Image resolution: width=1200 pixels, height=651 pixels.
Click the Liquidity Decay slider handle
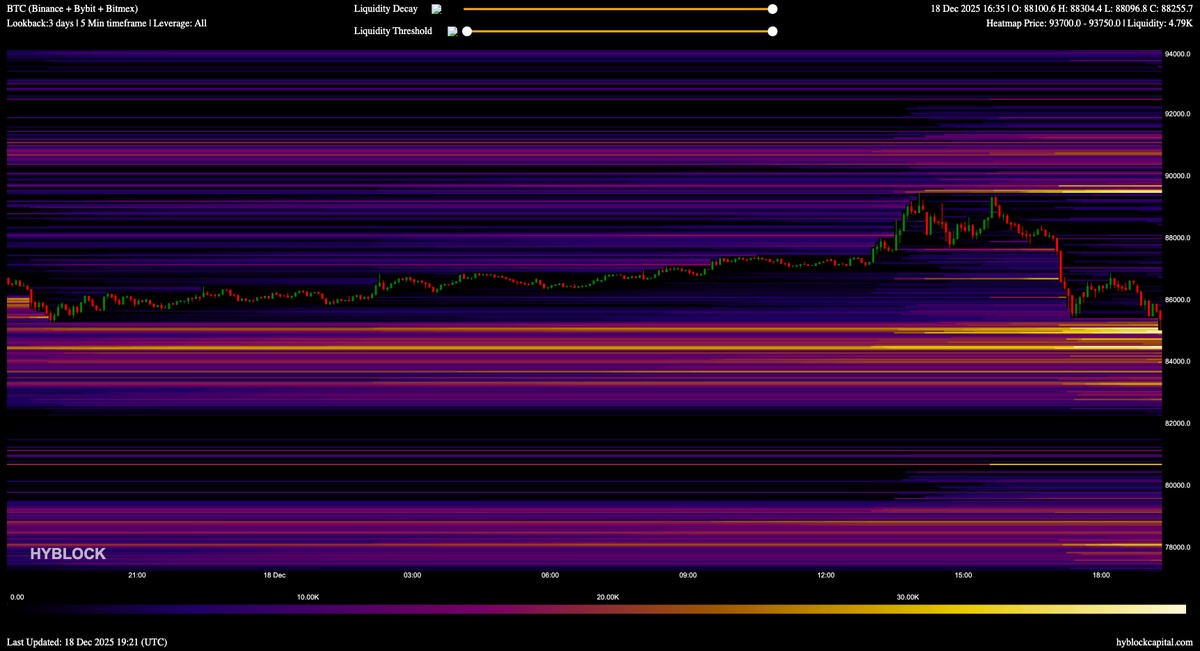(x=772, y=9)
